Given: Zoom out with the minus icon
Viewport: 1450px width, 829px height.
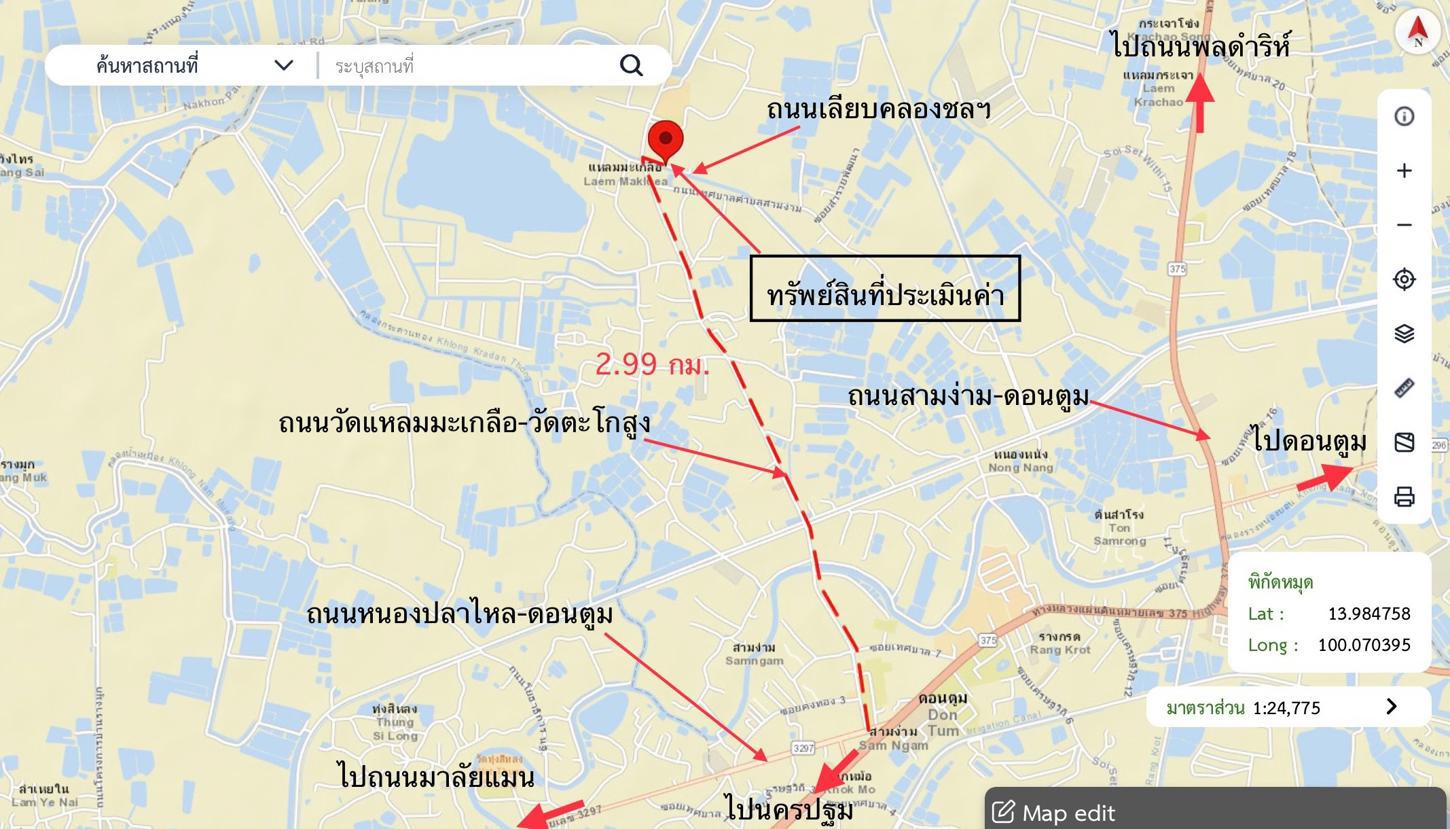Looking at the screenshot, I should pyautogui.click(x=1404, y=225).
